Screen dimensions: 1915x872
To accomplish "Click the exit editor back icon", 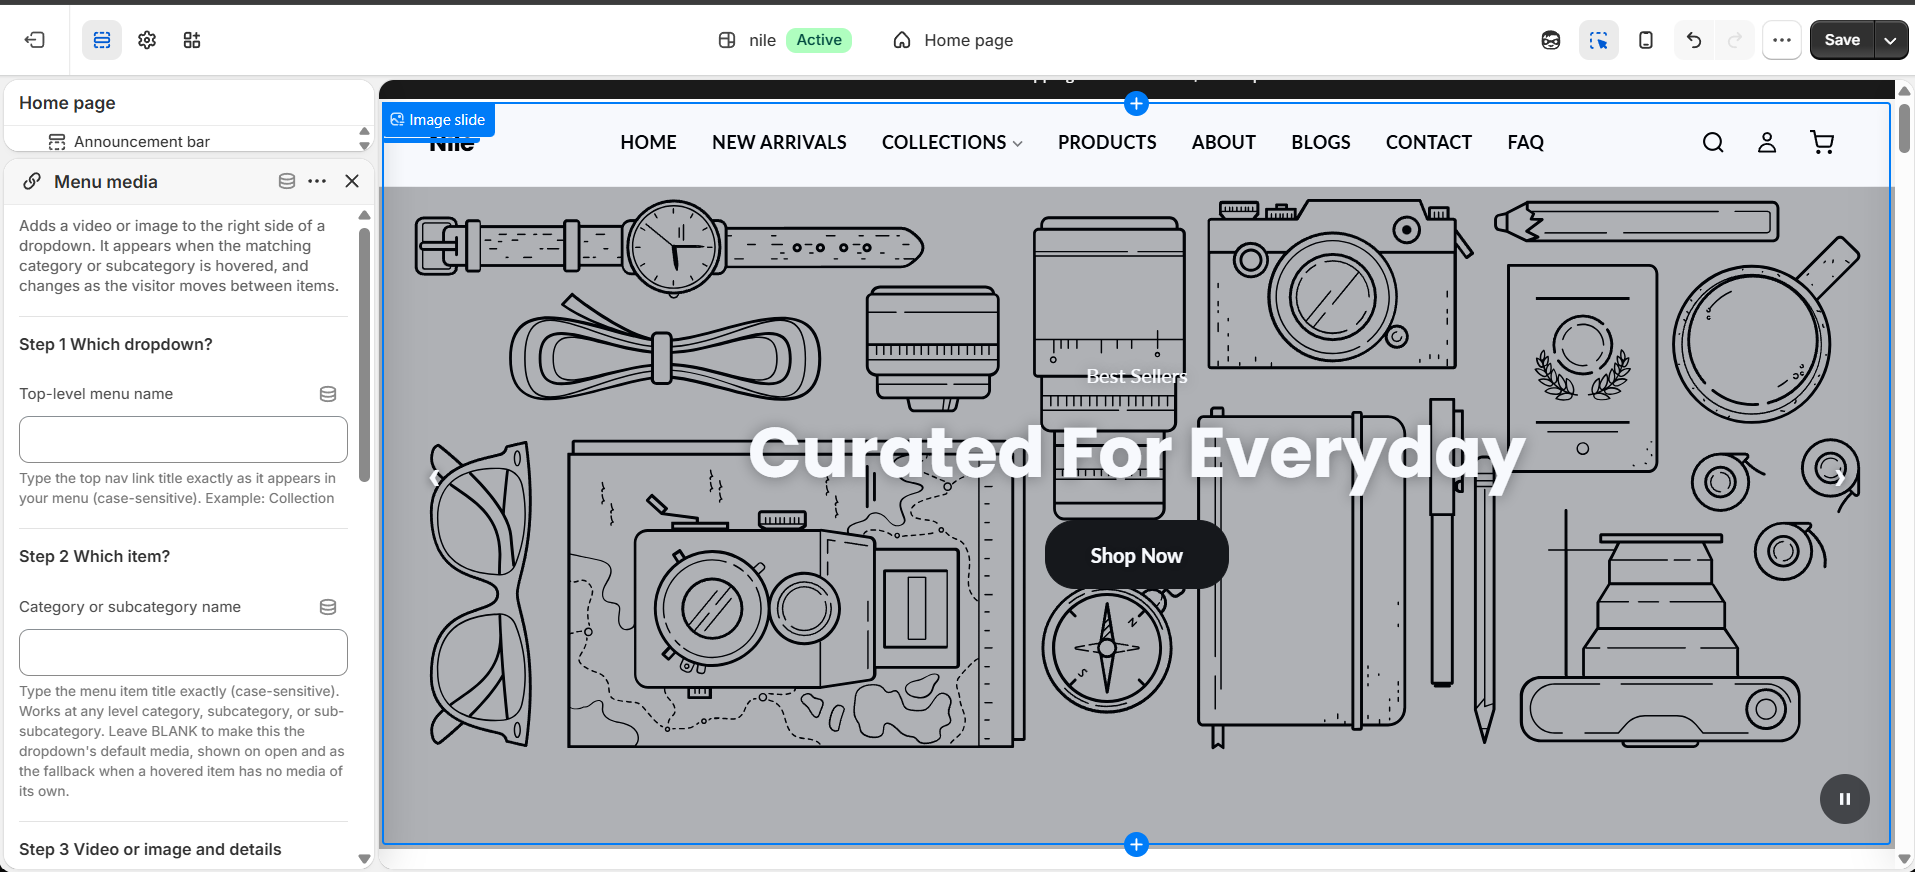I will click(x=35, y=40).
